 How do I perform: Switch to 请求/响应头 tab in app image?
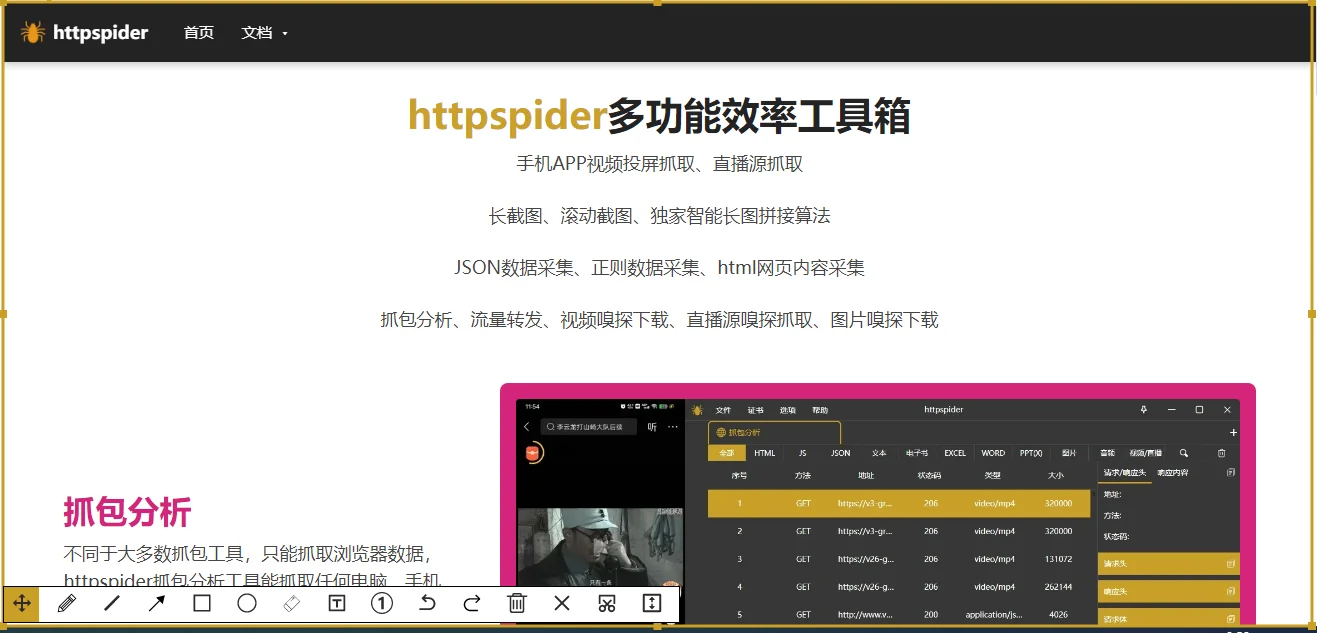point(1125,472)
